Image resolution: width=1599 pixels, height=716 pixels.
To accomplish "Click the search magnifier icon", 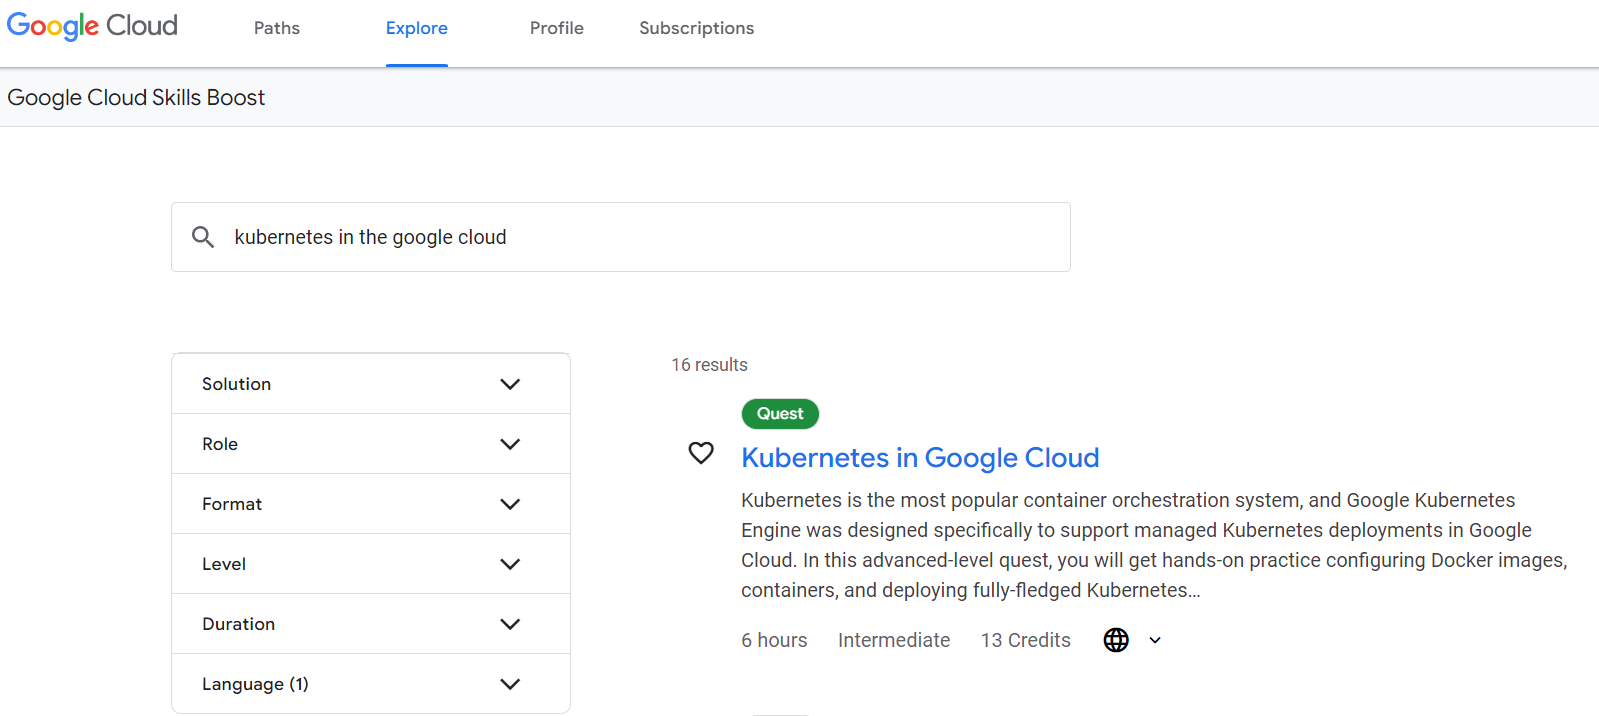I will point(203,237).
